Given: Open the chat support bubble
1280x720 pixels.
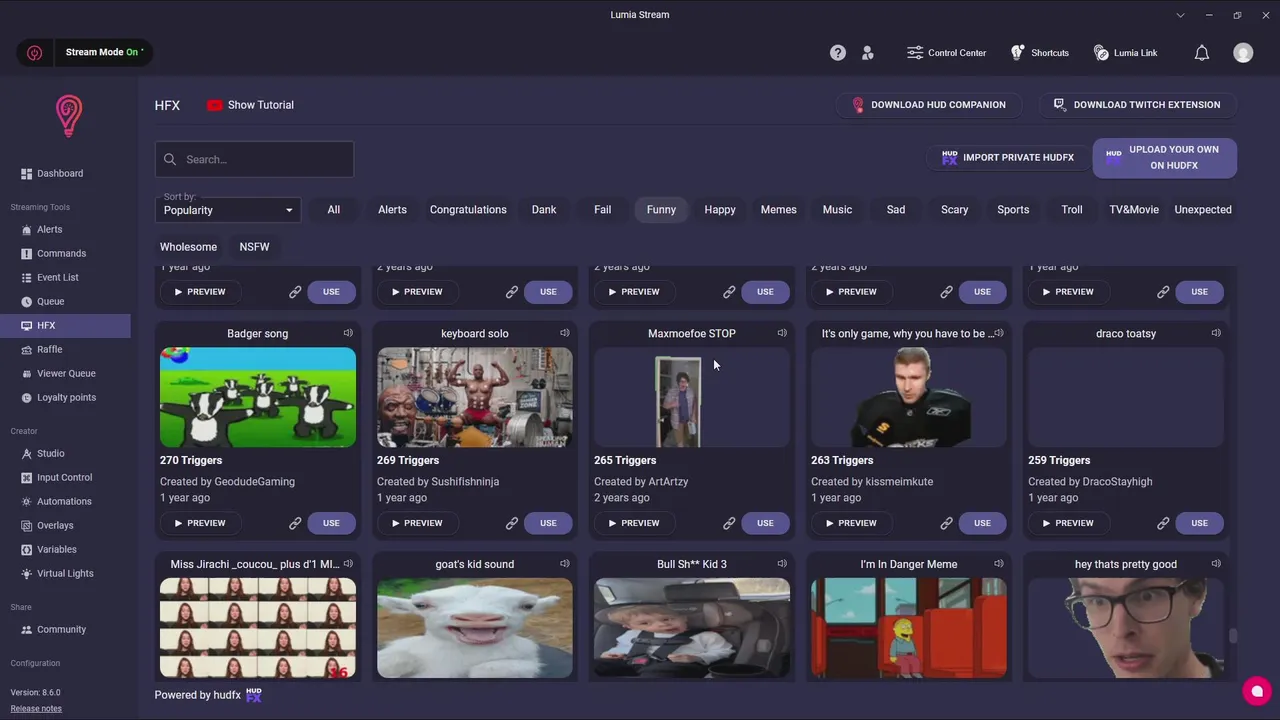Looking at the screenshot, I should [x=1257, y=691].
